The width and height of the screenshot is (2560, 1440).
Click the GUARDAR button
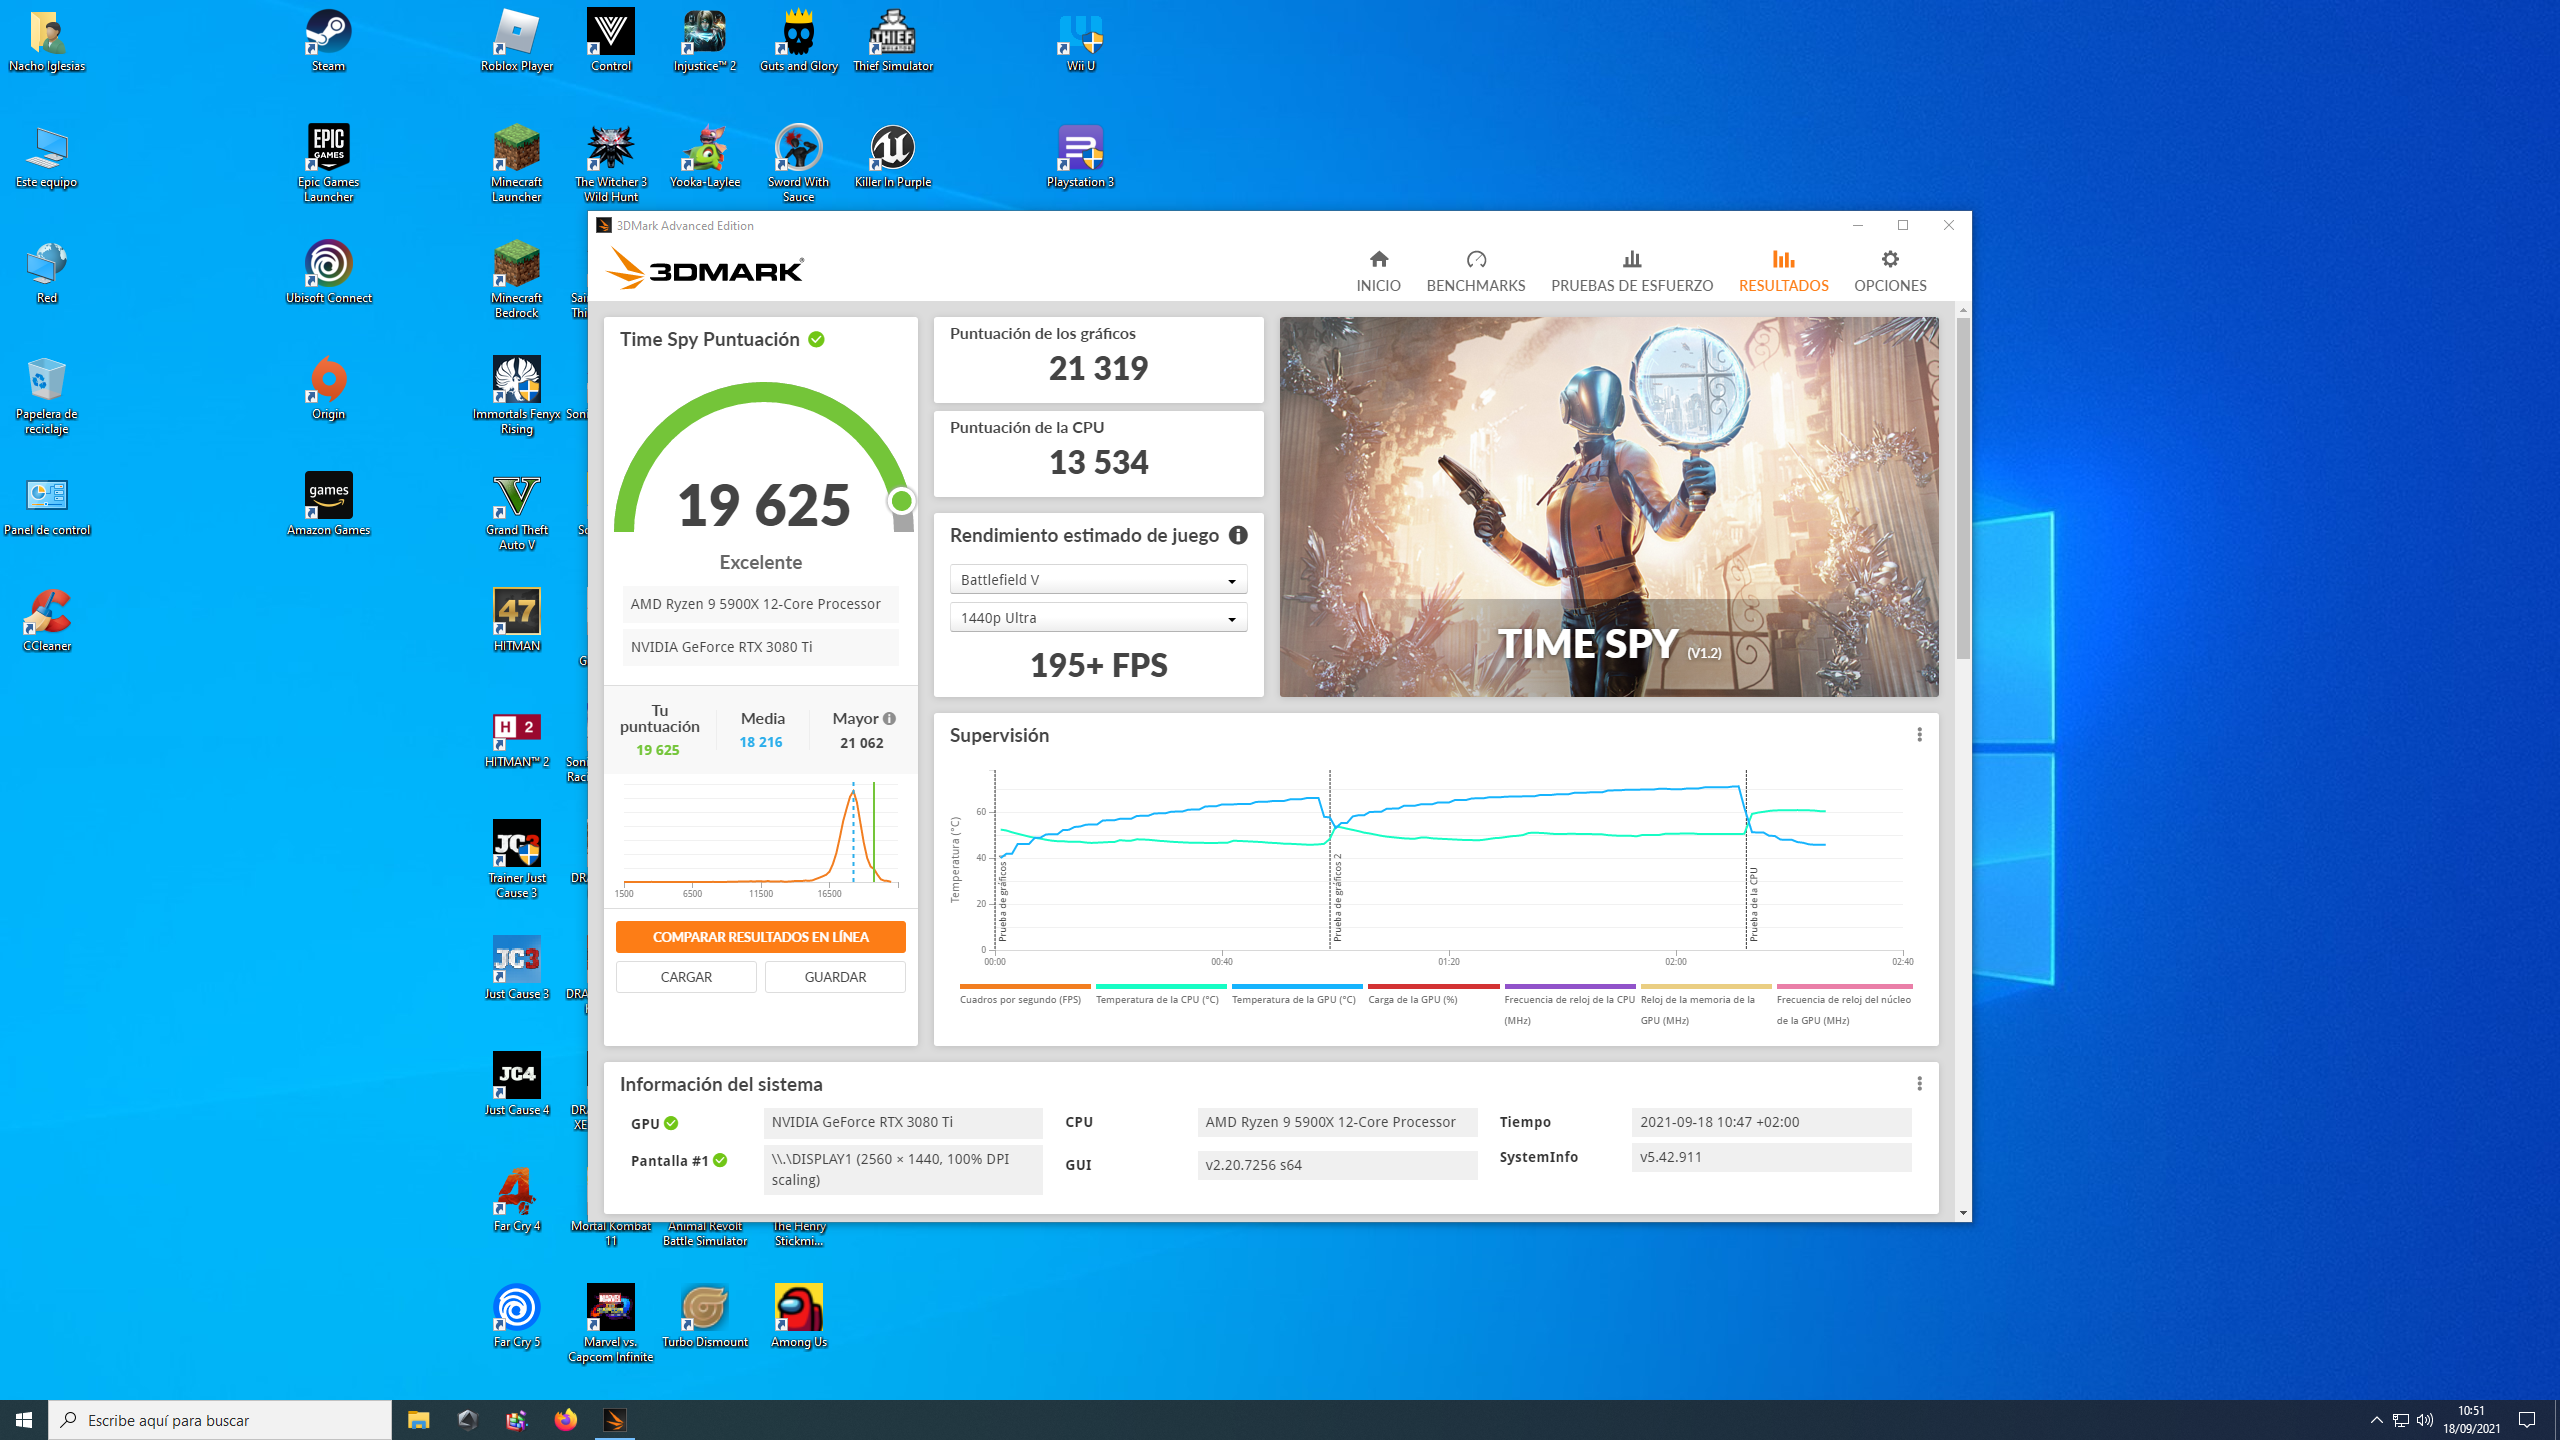[835, 977]
